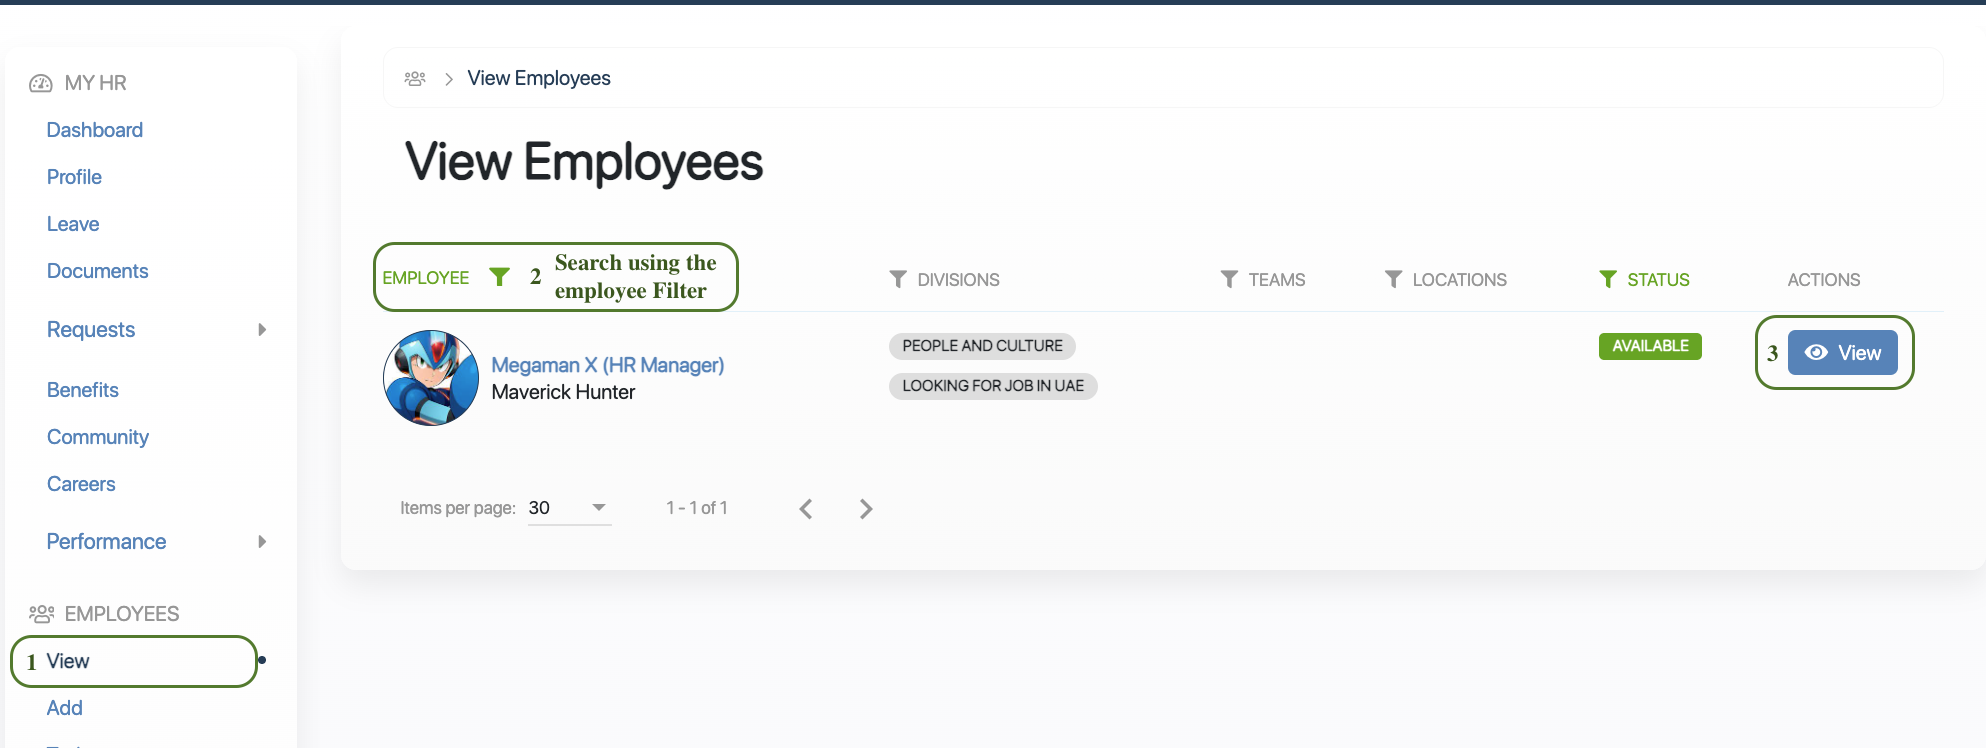The height and width of the screenshot is (748, 1986).
Task: Open the Divisions filter funnel icon
Action: point(898,279)
